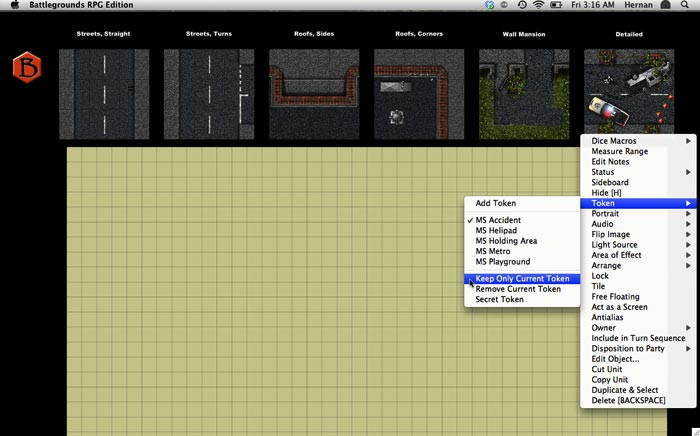Expand the Audio submenu

pos(638,224)
